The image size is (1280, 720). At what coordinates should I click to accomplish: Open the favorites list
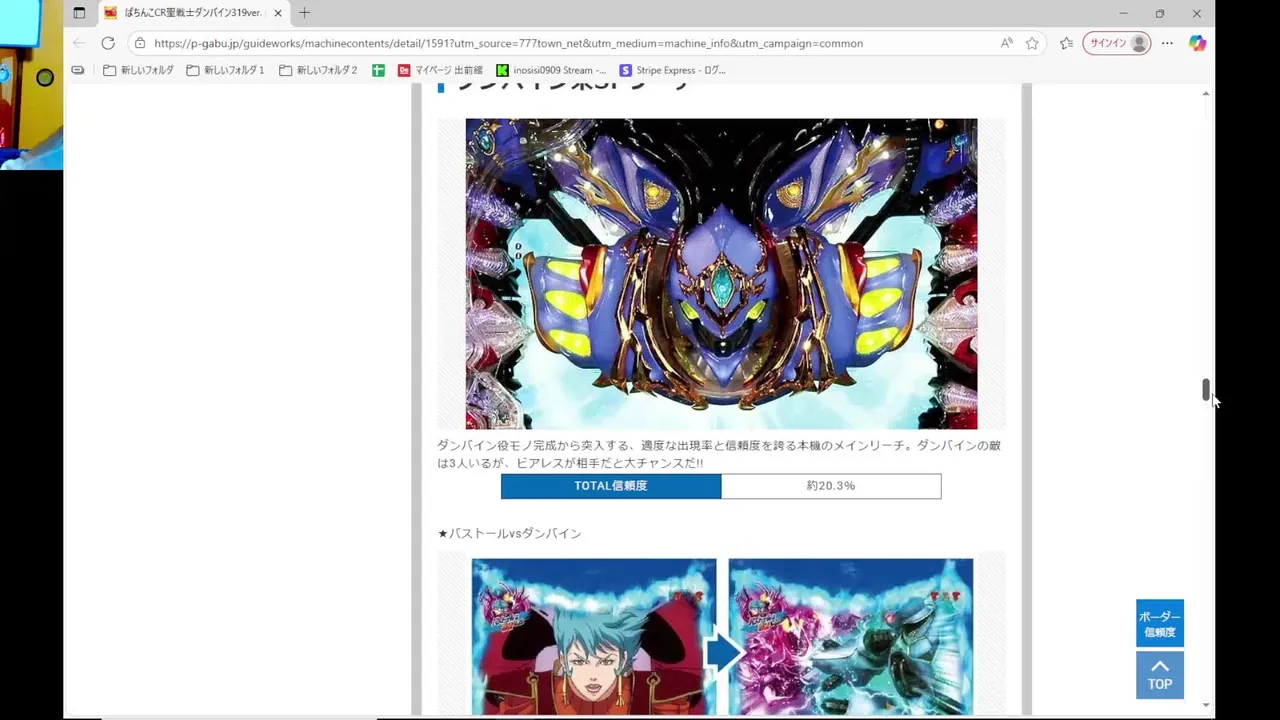click(1066, 43)
